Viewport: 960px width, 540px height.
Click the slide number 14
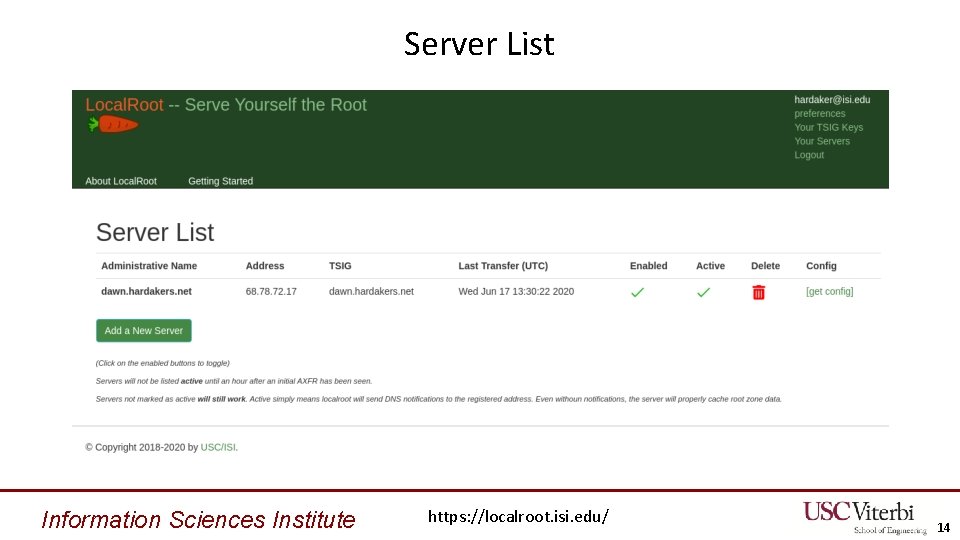tap(943, 528)
